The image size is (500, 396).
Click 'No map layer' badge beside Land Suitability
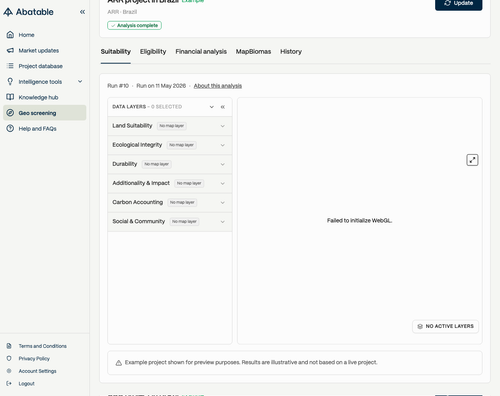tap(171, 126)
